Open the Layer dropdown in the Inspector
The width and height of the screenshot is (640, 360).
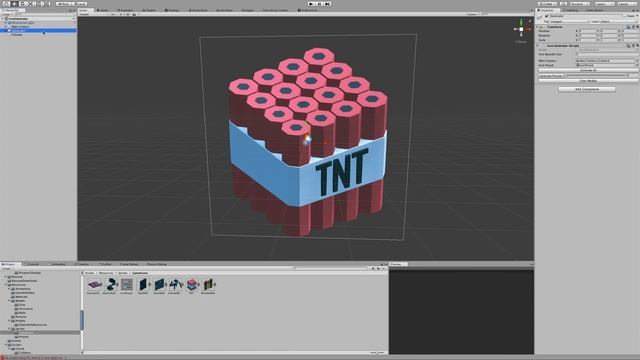tap(619, 21)
